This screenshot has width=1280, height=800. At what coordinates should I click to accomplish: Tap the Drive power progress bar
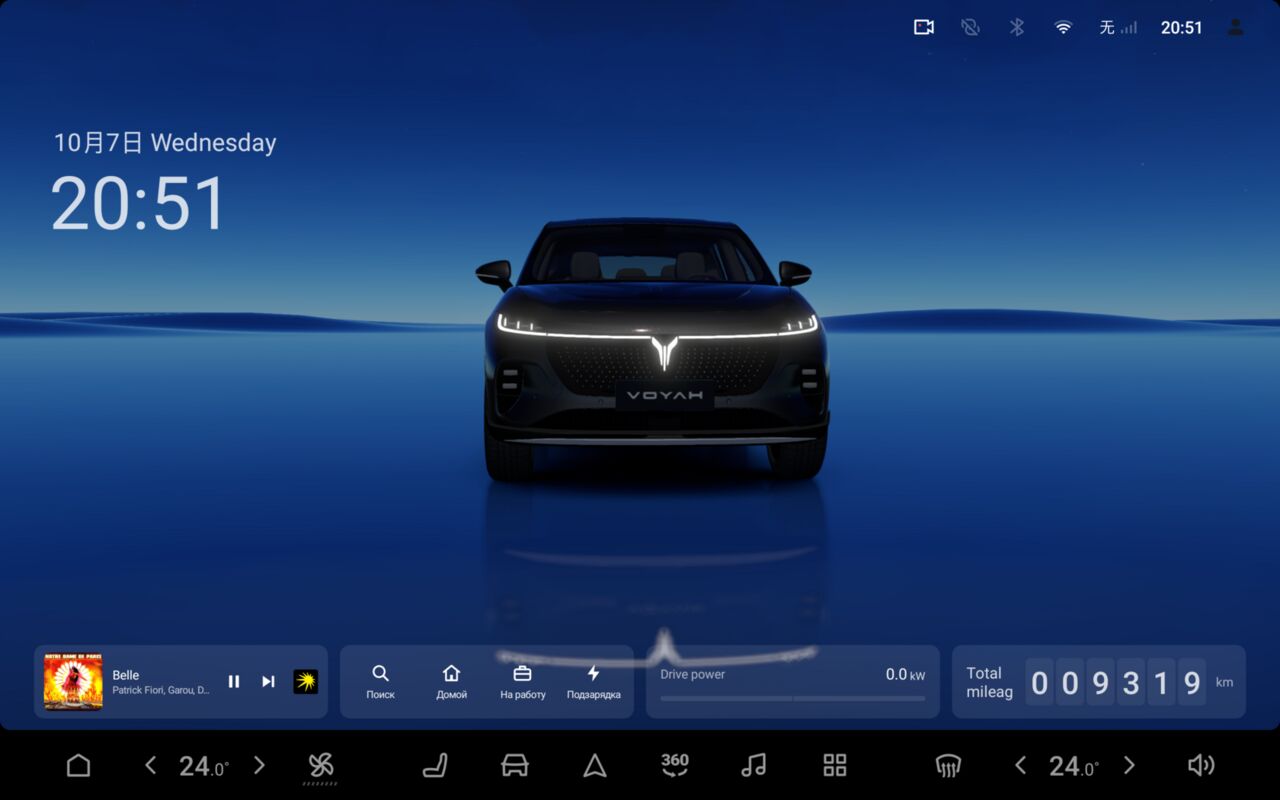[x=793, y=698]
